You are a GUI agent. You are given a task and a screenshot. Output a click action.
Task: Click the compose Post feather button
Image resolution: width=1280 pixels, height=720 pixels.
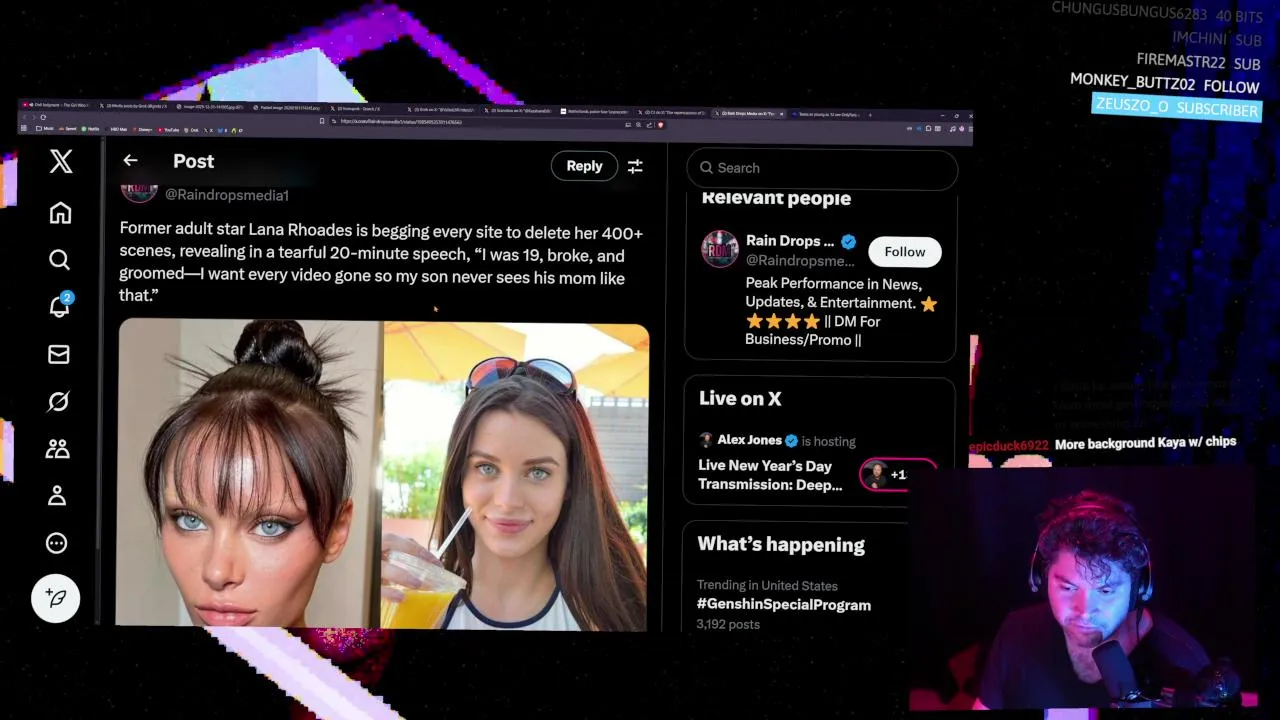[56, 598]
